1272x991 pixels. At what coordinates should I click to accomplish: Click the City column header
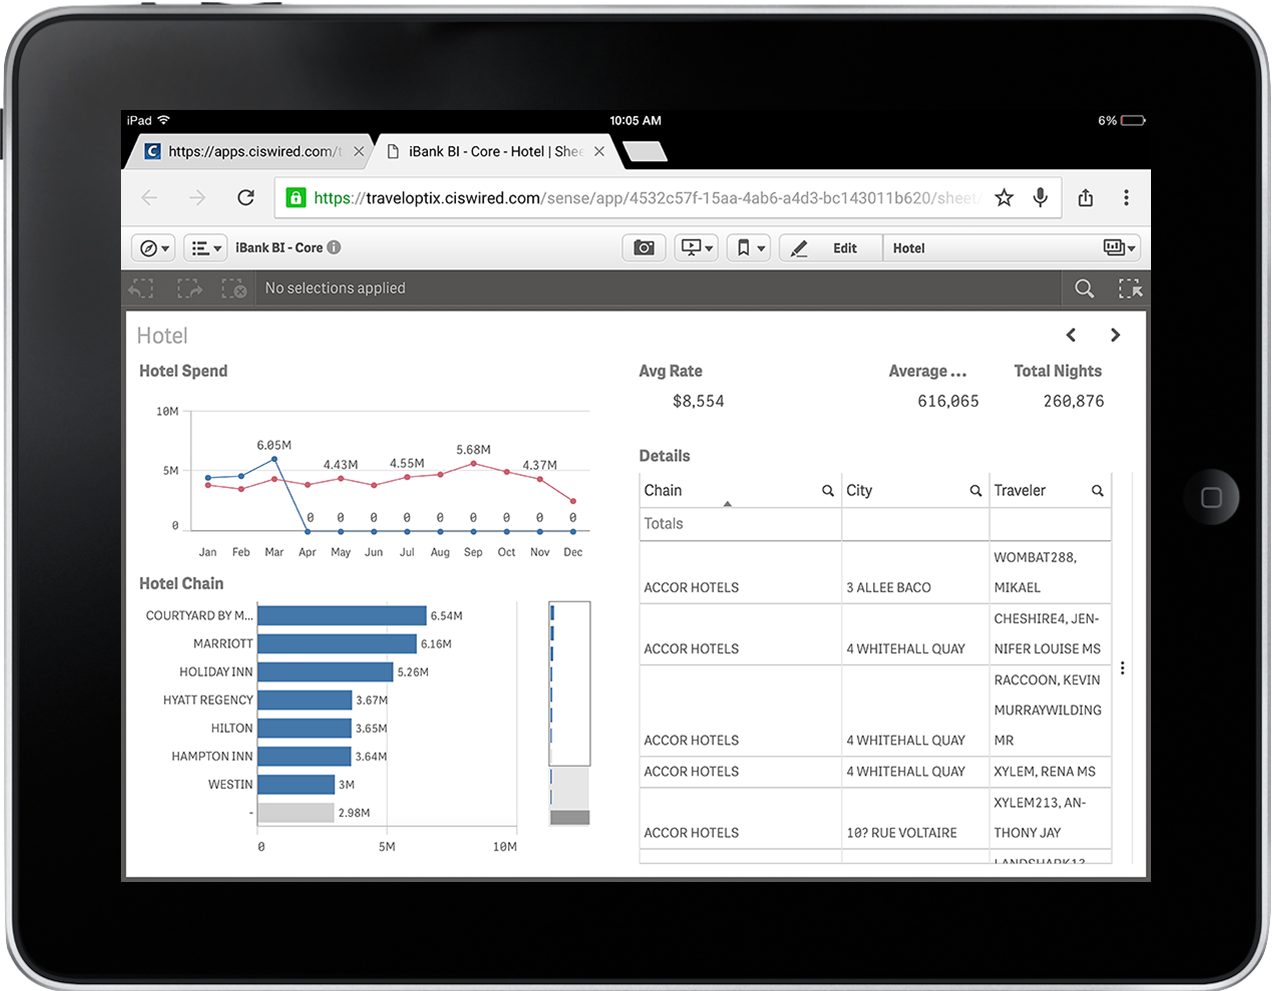point(859,490)
